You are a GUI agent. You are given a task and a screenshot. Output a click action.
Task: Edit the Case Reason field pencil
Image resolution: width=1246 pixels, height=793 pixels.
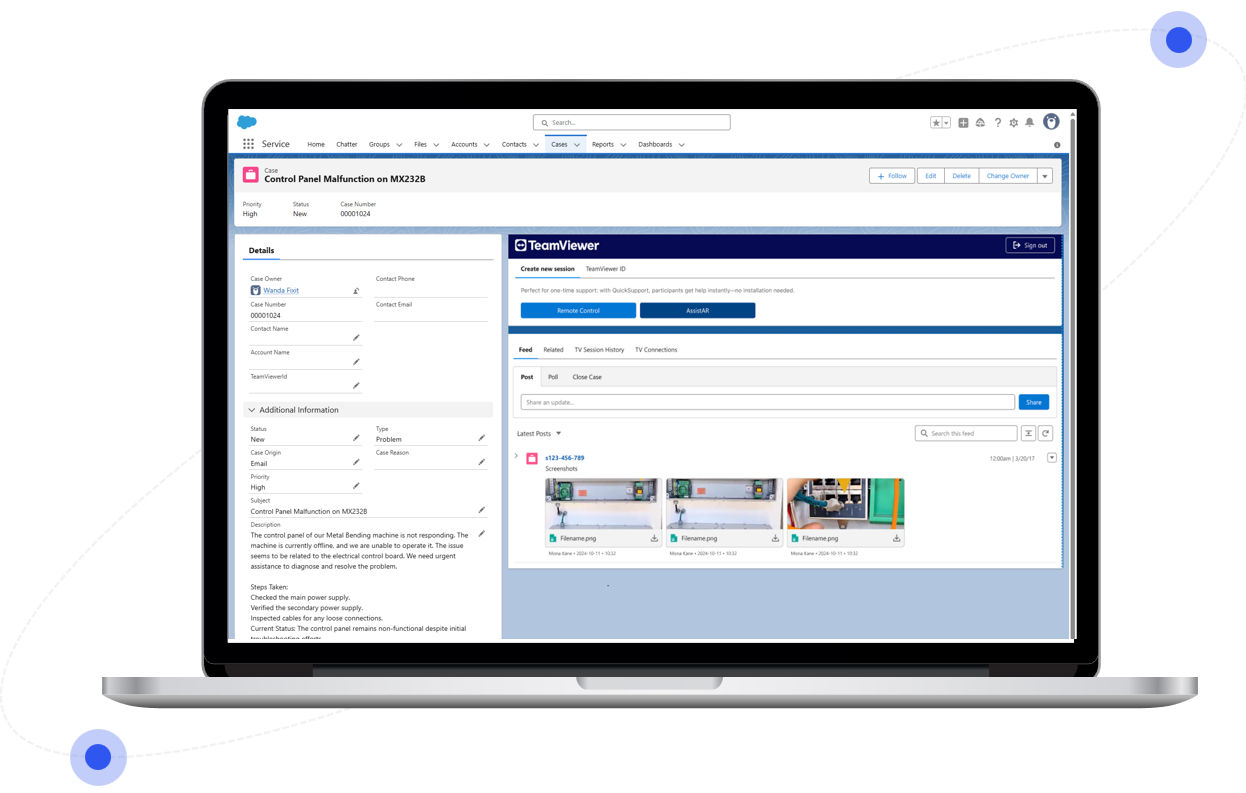[481, 462]
